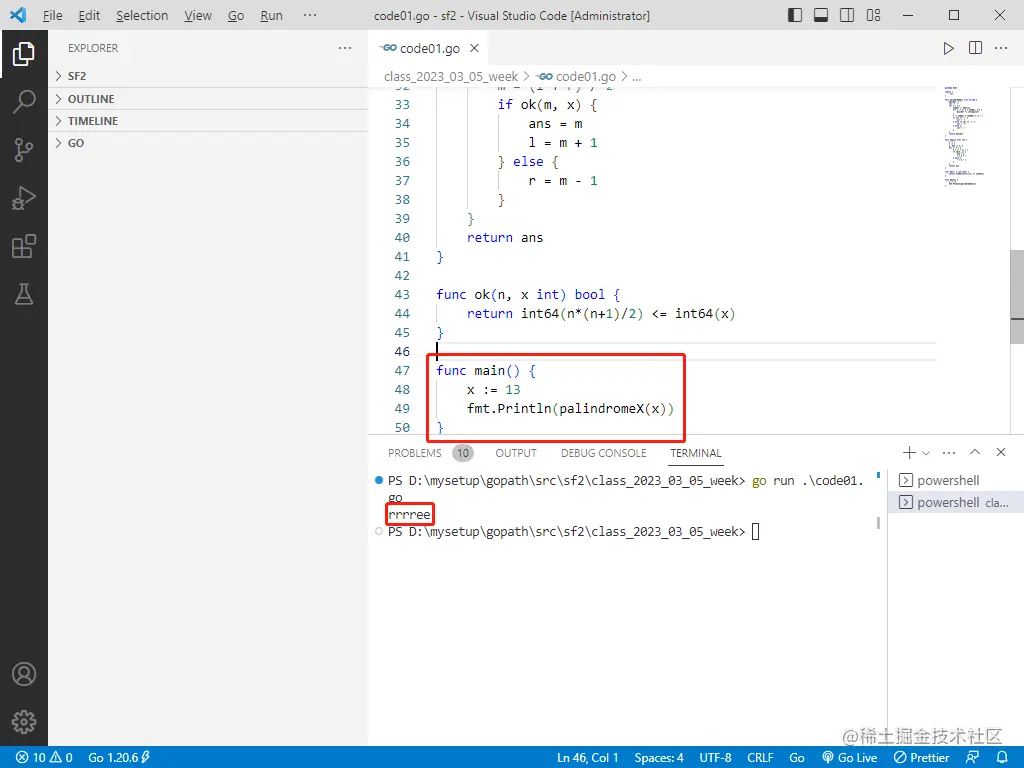1024x768 pixels.
Task: Click the terminal input prompt line
Action: [573, 532]
